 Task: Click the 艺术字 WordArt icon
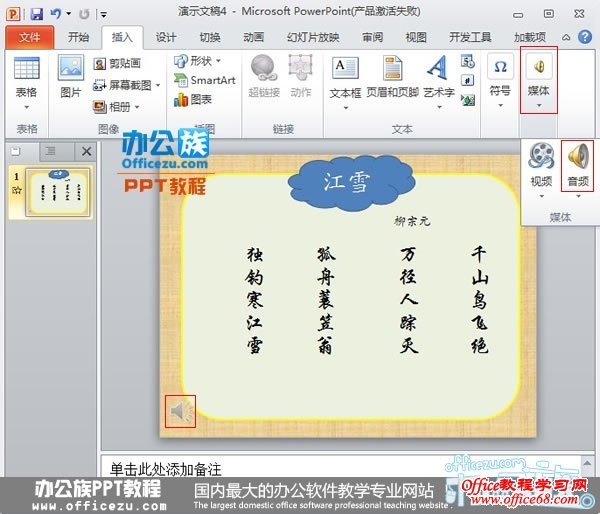point(439,68)
